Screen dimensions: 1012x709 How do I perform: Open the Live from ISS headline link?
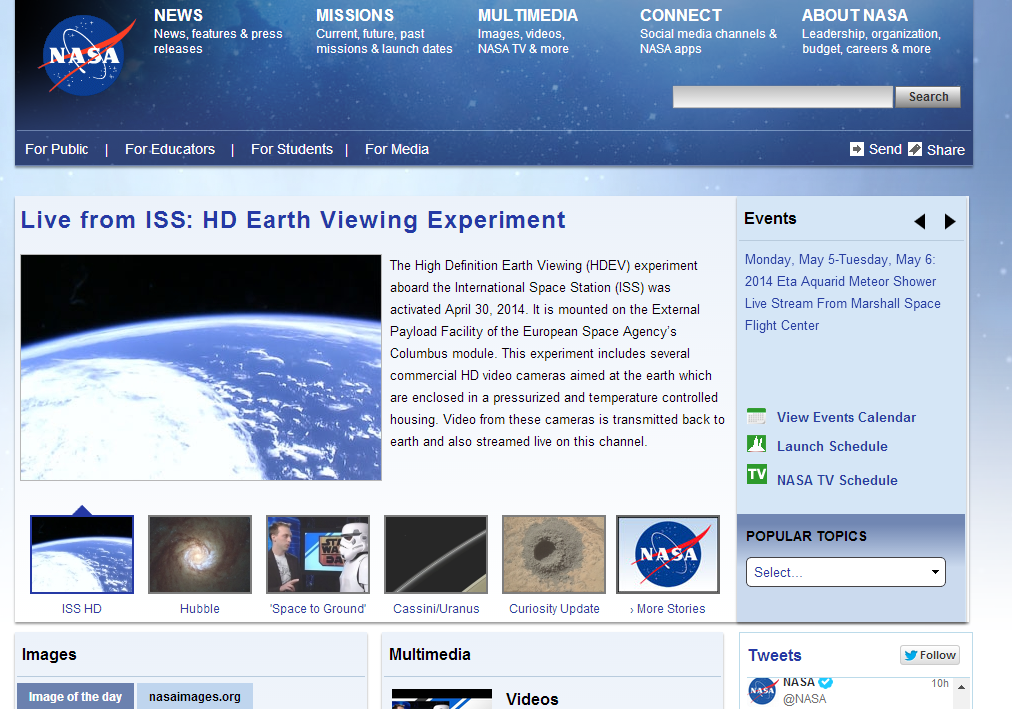(293, 220)
